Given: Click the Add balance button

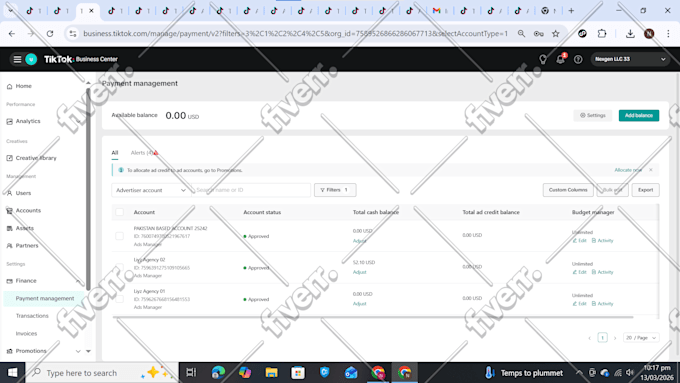Looking at the screenshot, I should [x=639, y=115].
